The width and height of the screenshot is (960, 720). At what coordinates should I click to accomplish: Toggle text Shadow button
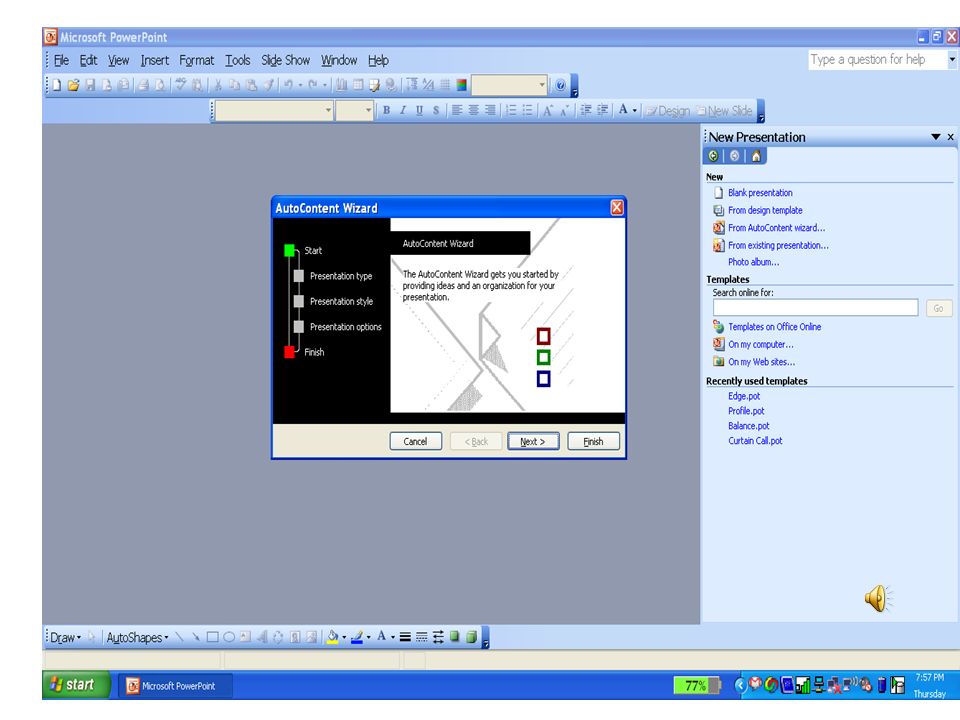436,110
